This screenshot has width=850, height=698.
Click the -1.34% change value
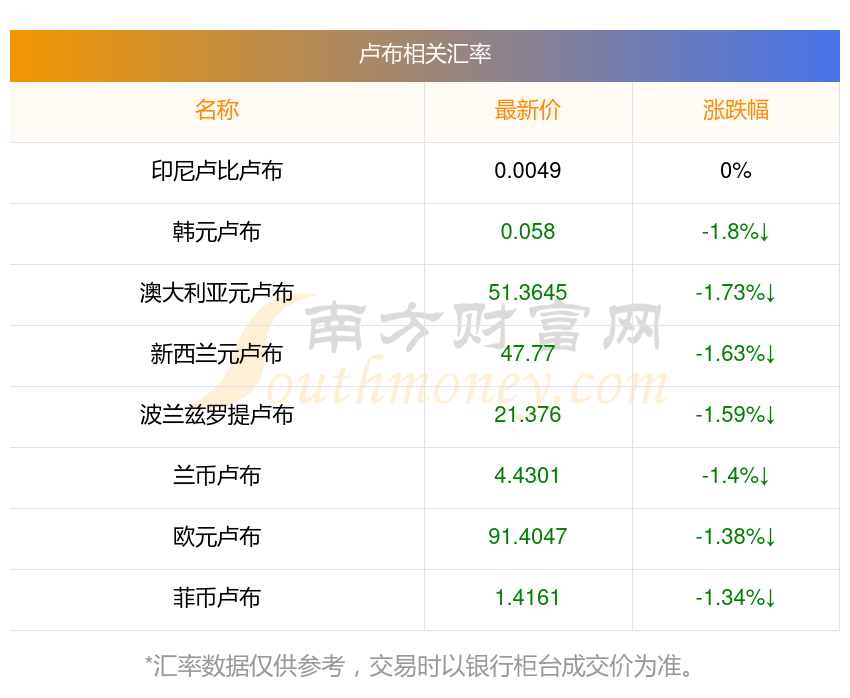[736, 598]
